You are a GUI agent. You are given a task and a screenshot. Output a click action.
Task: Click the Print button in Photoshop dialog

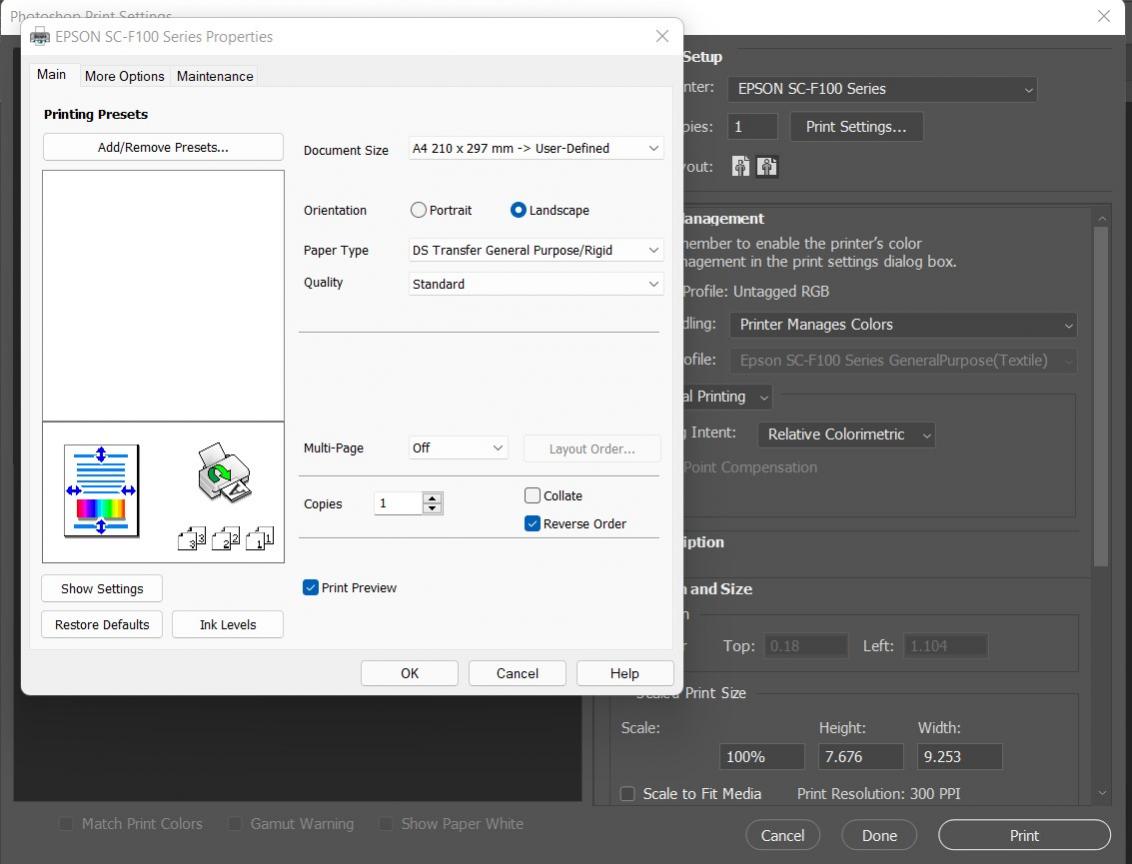click(x=1024, y=835)
